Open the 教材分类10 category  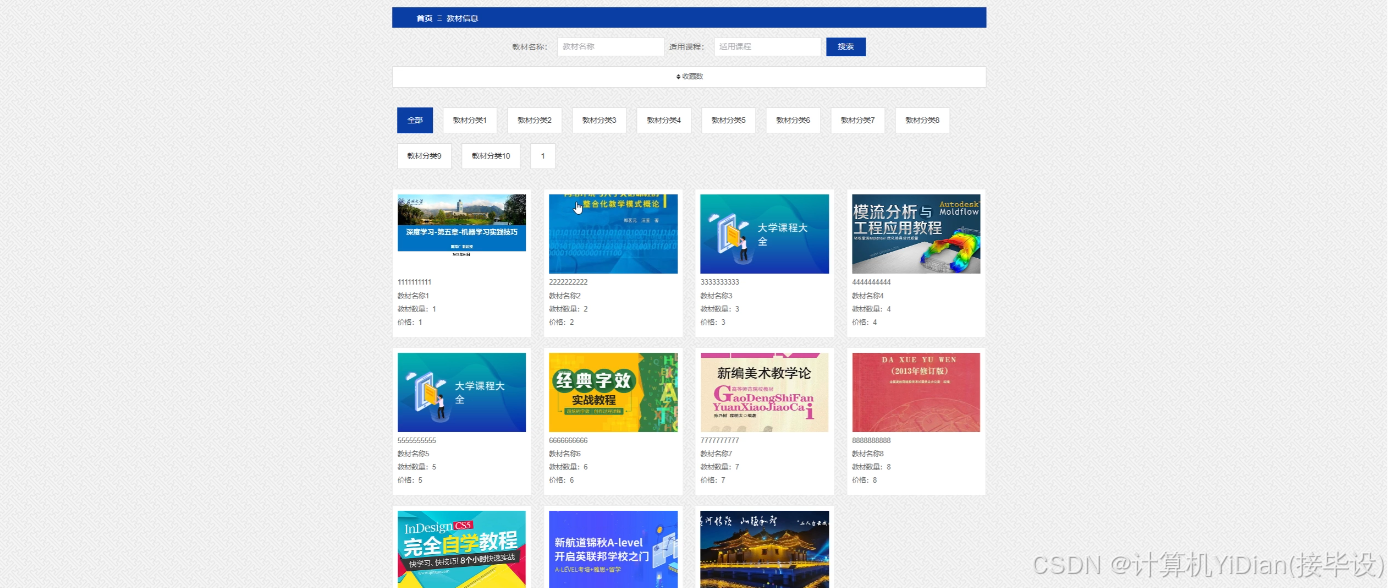[x=491, y=156]
